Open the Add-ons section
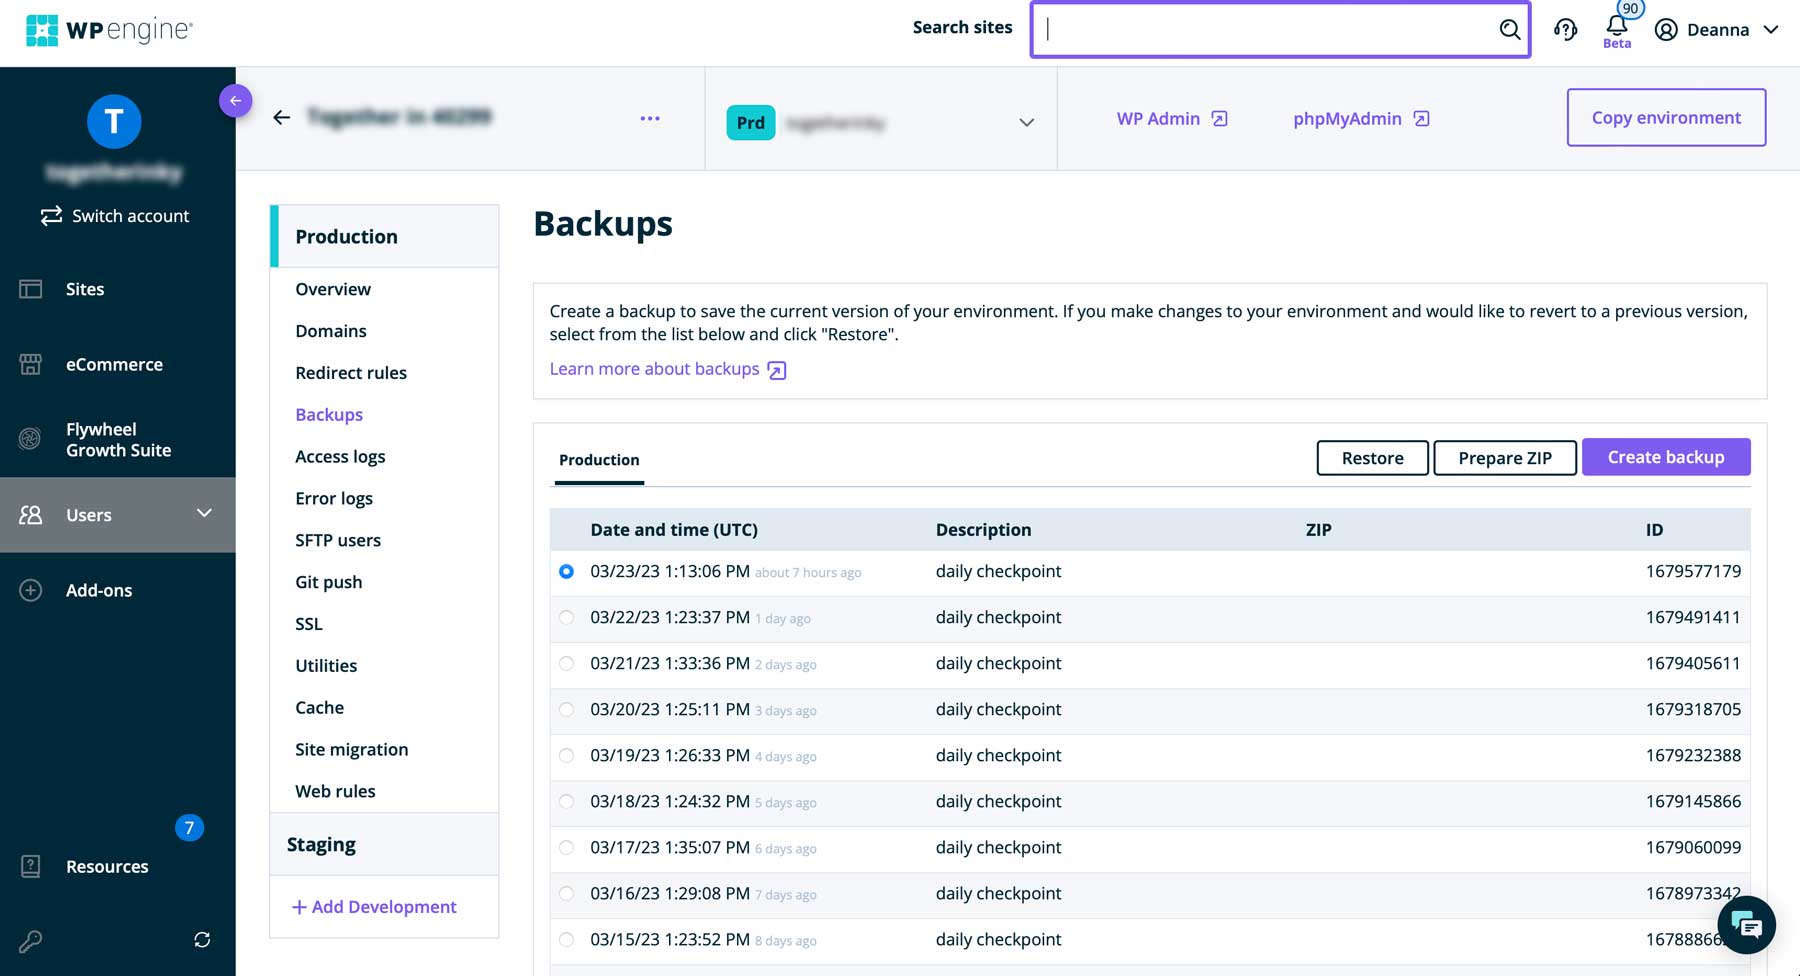Screen dimensions: 1800x976 click(98, 590)
